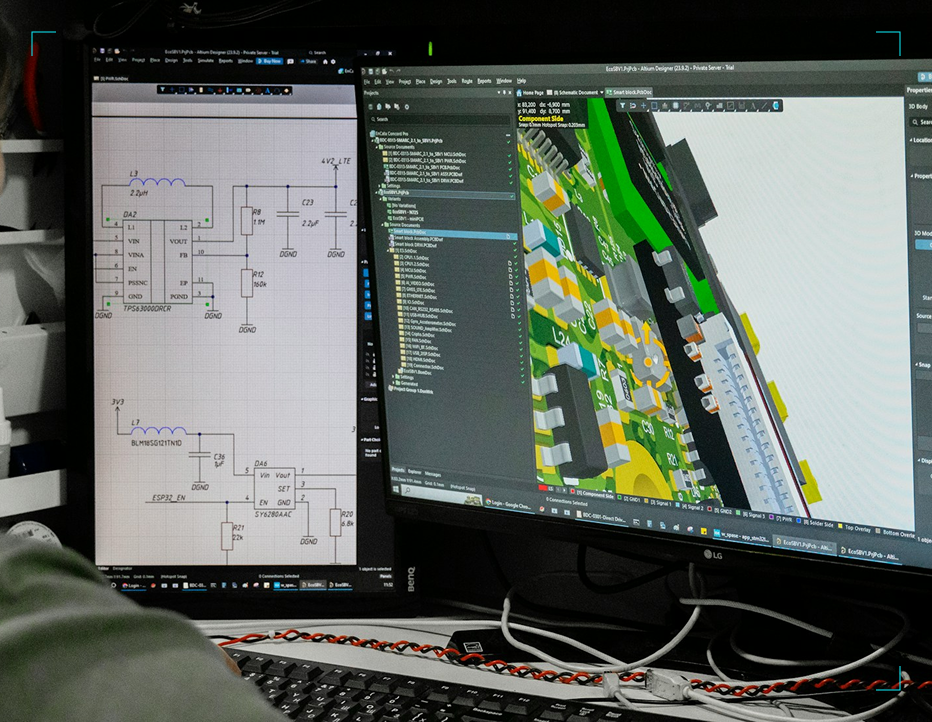Screen dimensions: 932x722
Task: Click the Buy Now button
Action: coord(272,61)
